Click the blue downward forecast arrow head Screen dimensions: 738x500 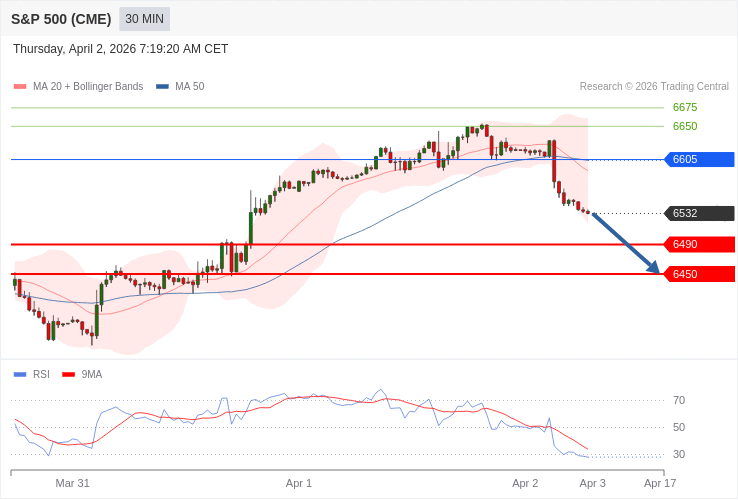pyautogui.click(x=654, y=268)
